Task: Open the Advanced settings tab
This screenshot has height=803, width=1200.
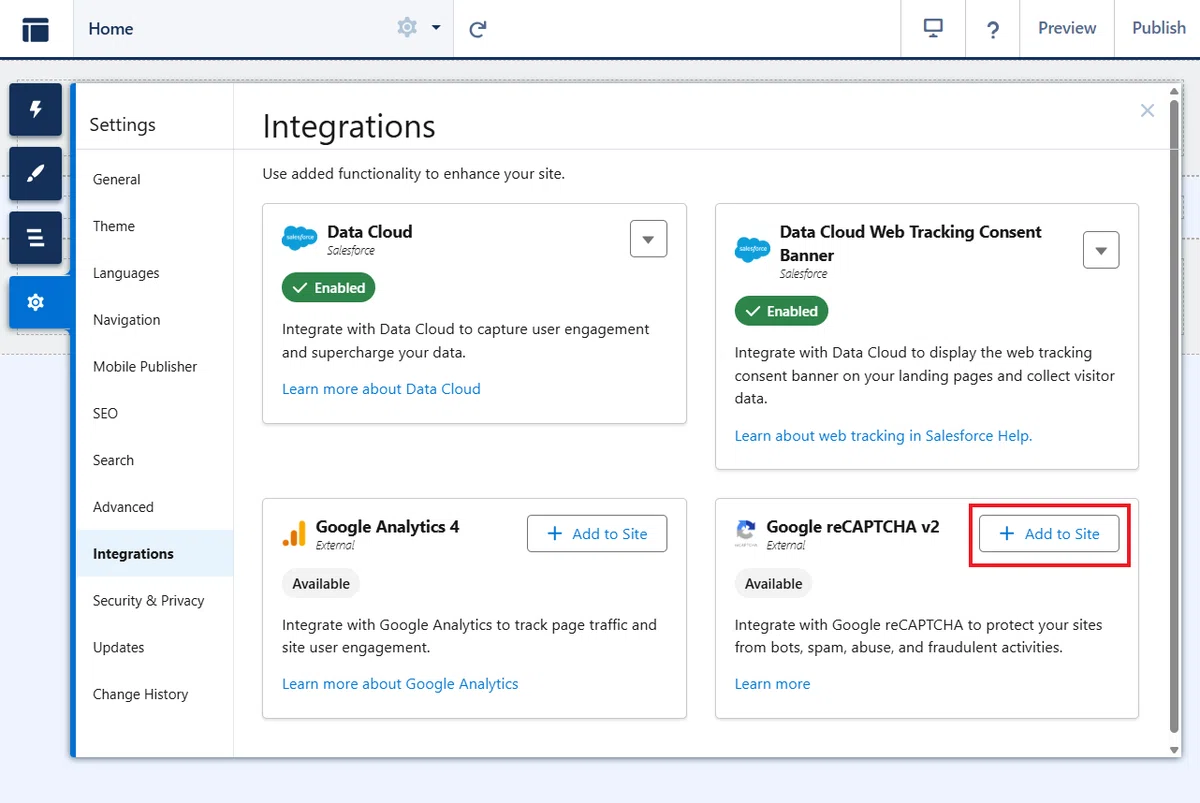Action: (155, 507)
